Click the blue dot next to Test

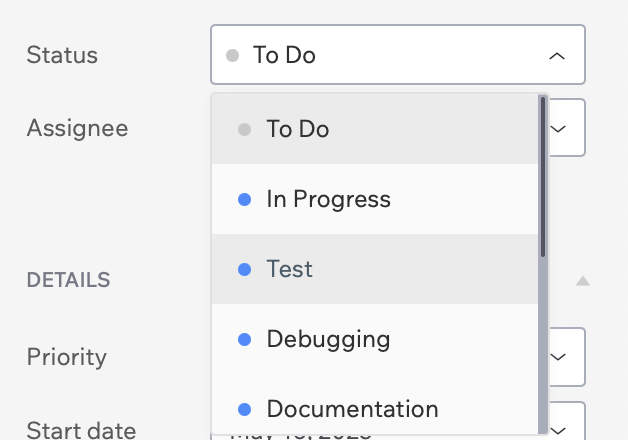pos(244,269)
